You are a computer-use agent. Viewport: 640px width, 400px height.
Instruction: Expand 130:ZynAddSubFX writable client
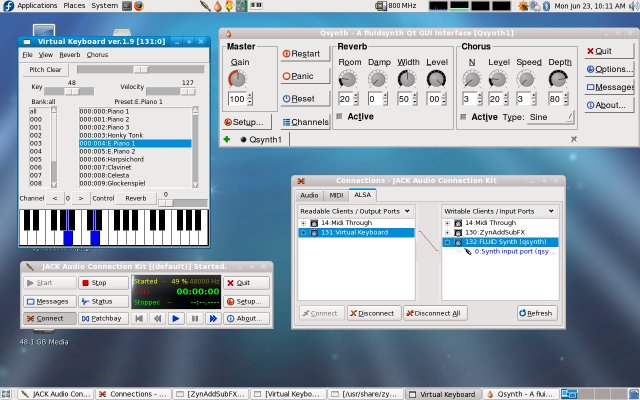[x=447, y=232]
